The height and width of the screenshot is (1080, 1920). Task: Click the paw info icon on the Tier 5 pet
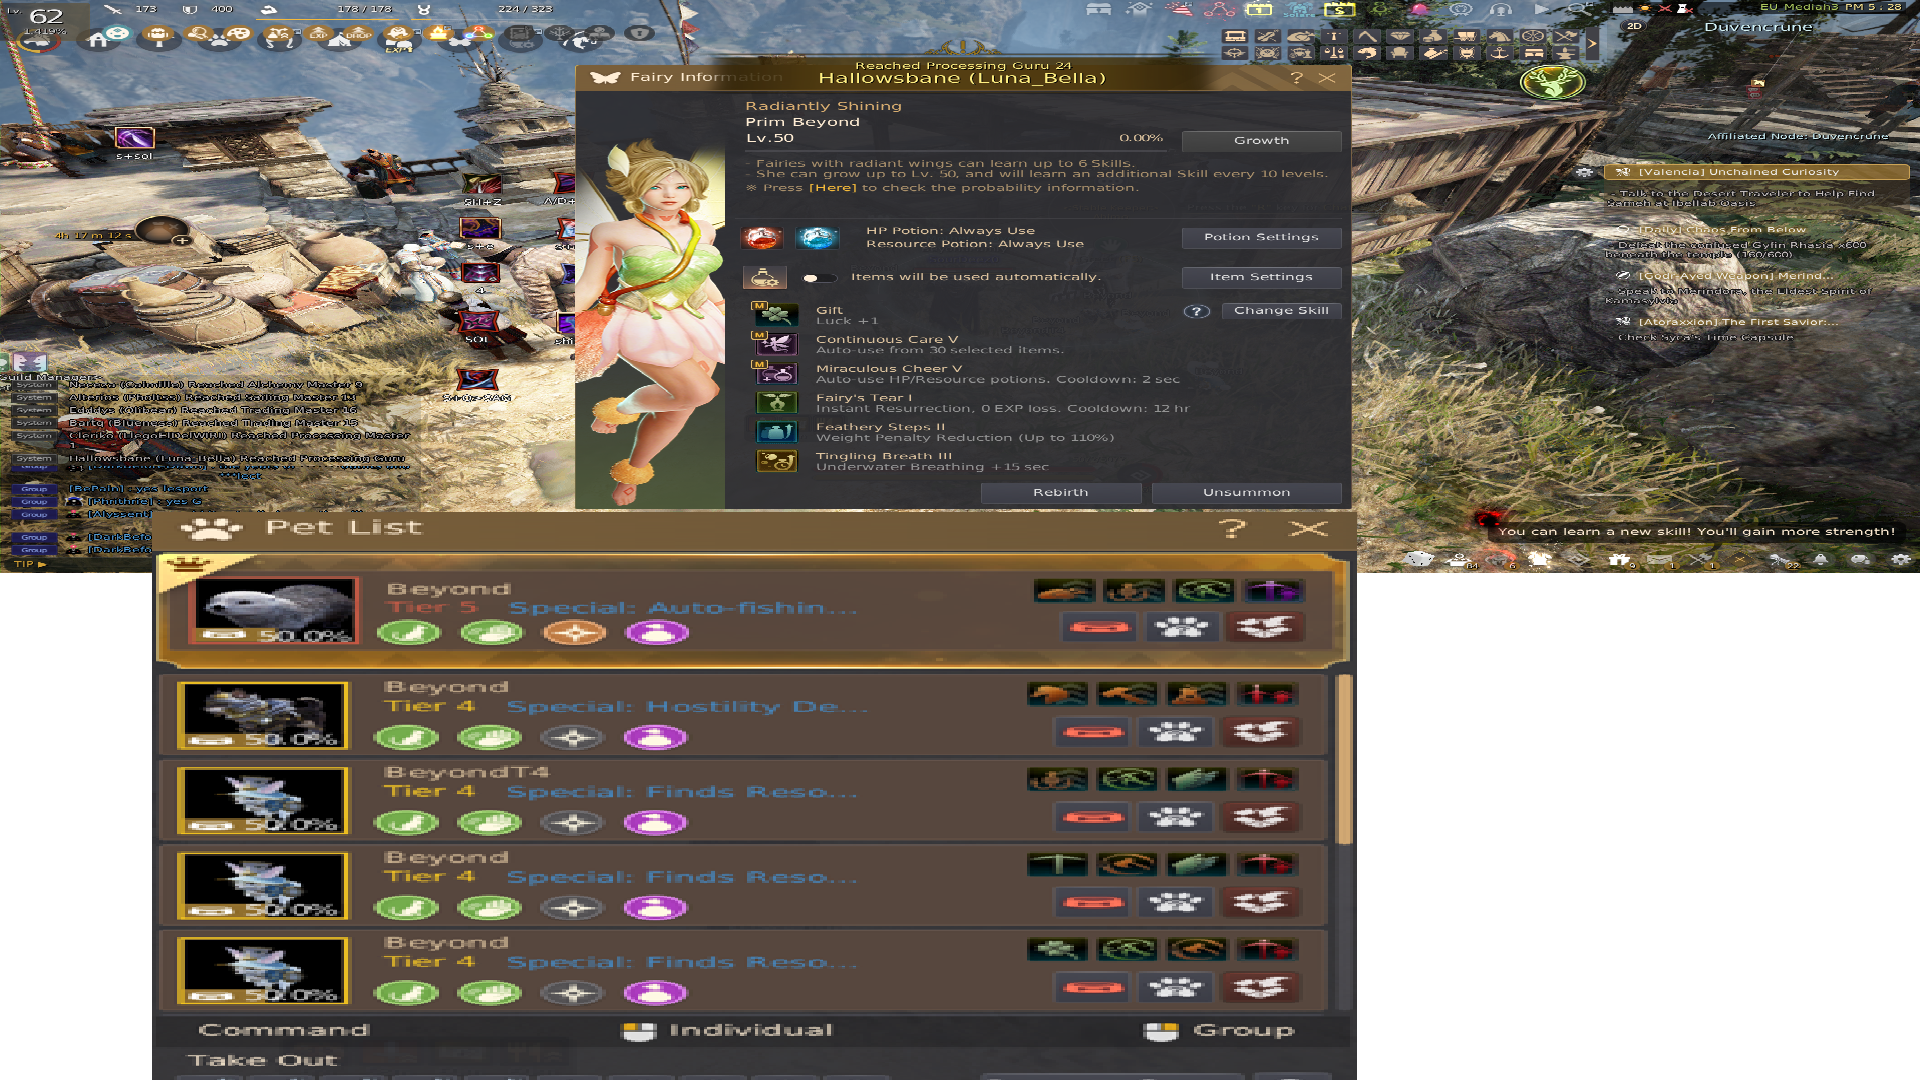pyautogui.click(x=1181, y=628)
